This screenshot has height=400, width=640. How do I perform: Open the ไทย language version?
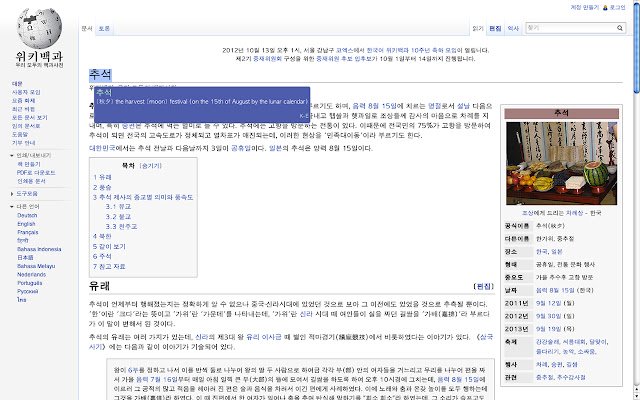click(x=22, y=300)
